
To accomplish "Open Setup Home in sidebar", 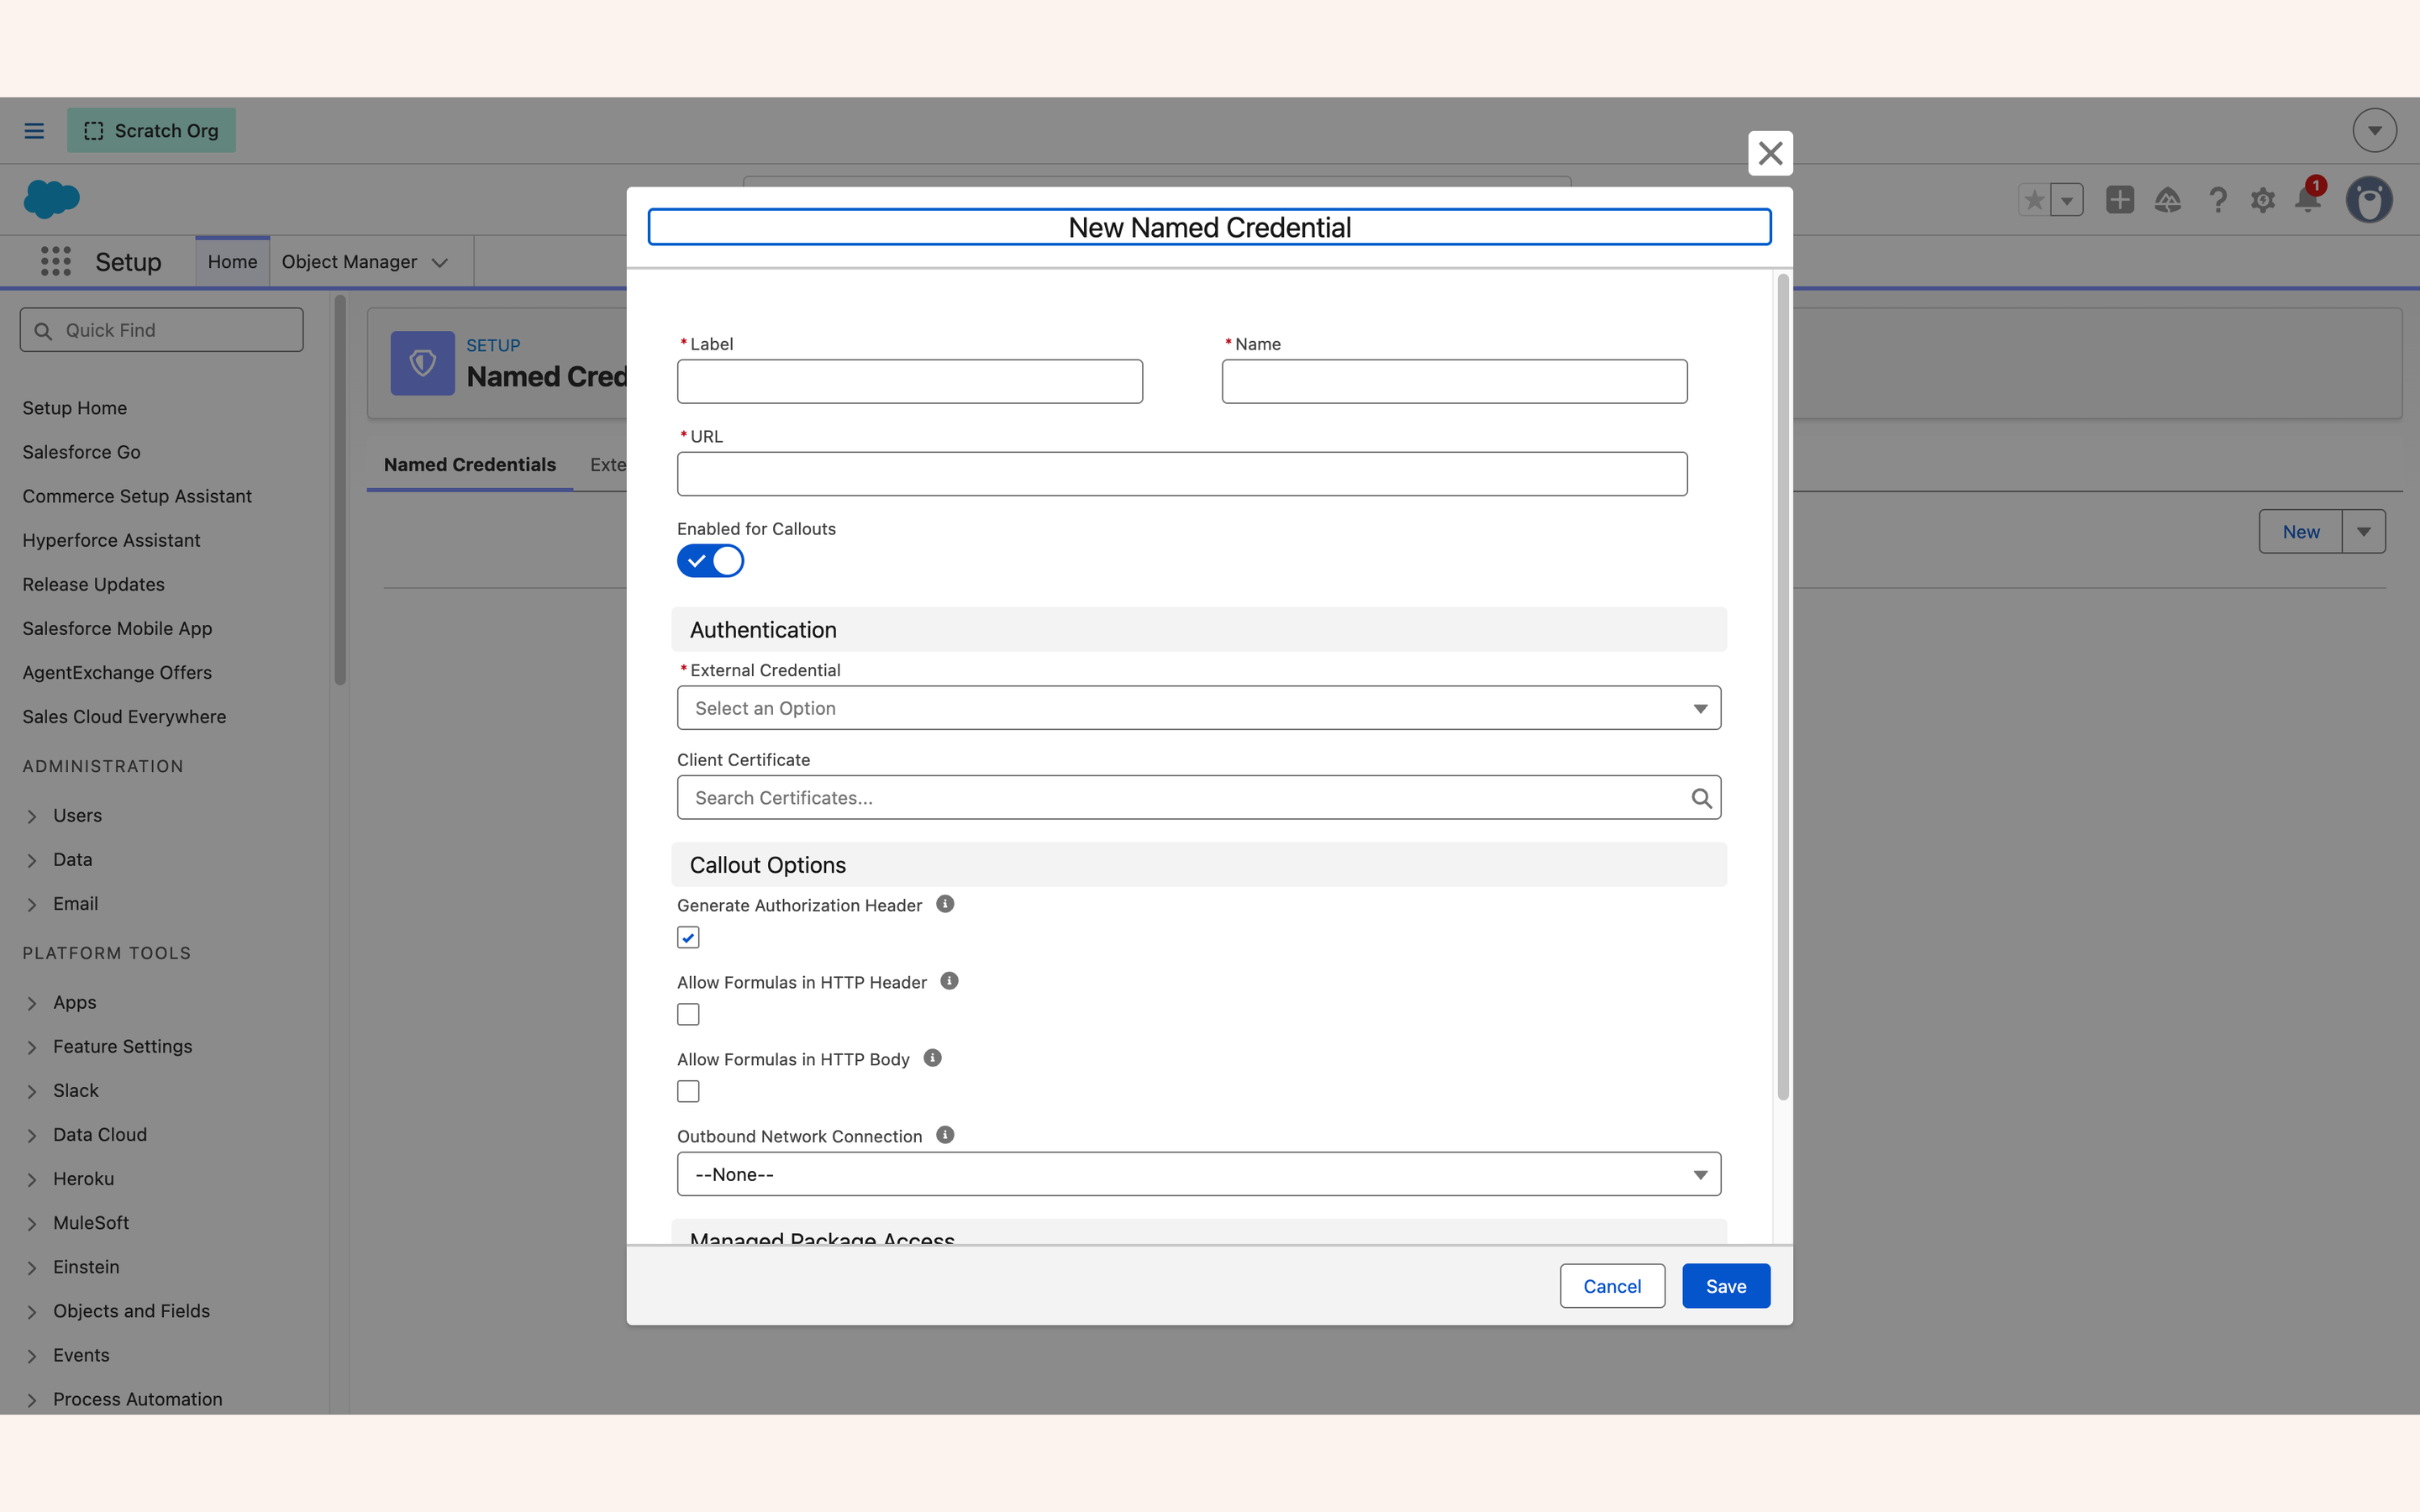I will [x=75, y=408].
